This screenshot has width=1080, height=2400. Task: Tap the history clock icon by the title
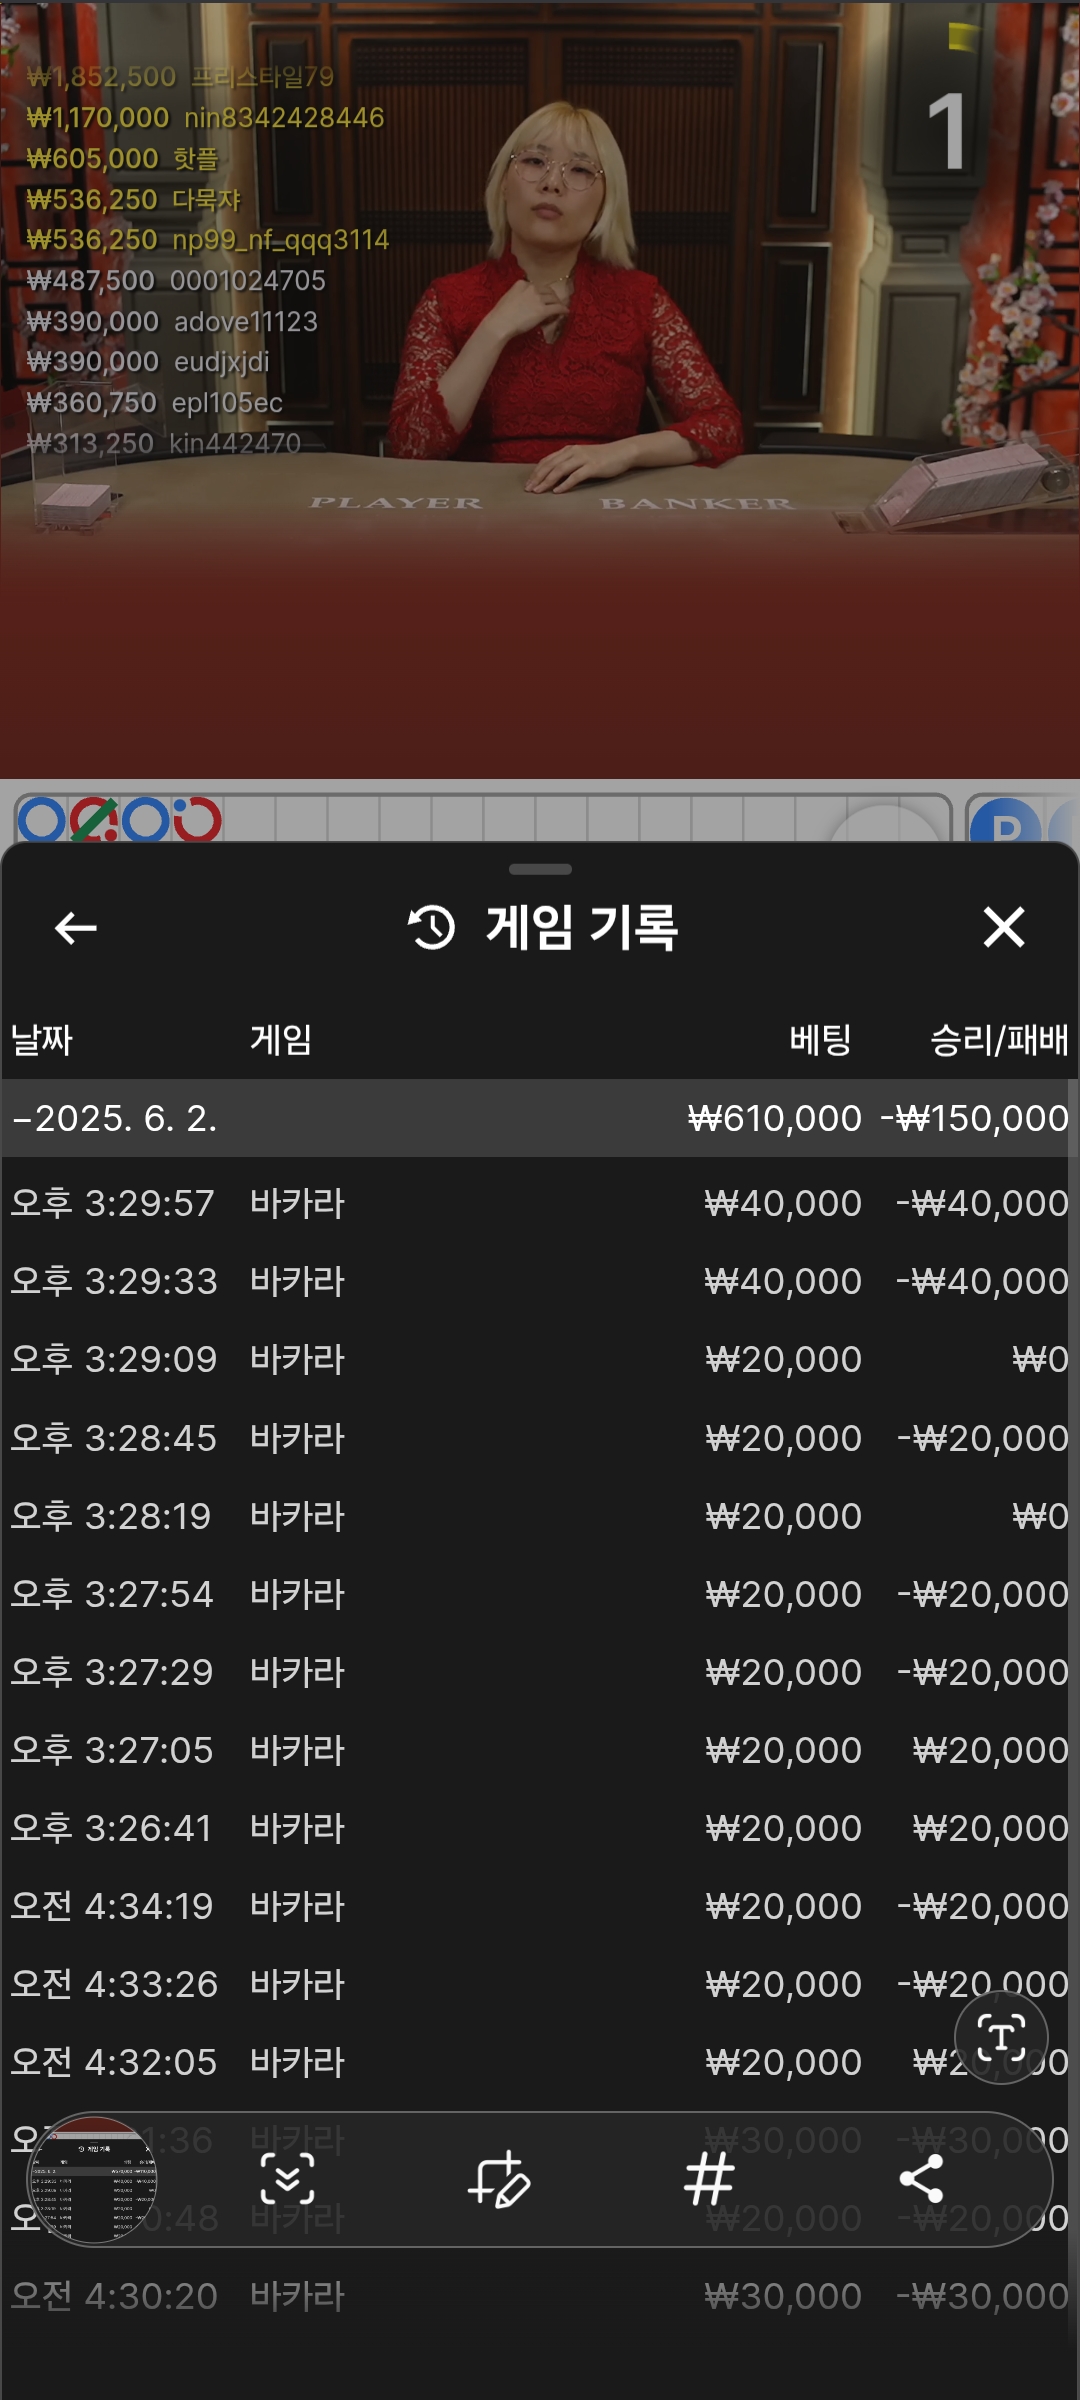pyautogui.click(x=432, y=927)
